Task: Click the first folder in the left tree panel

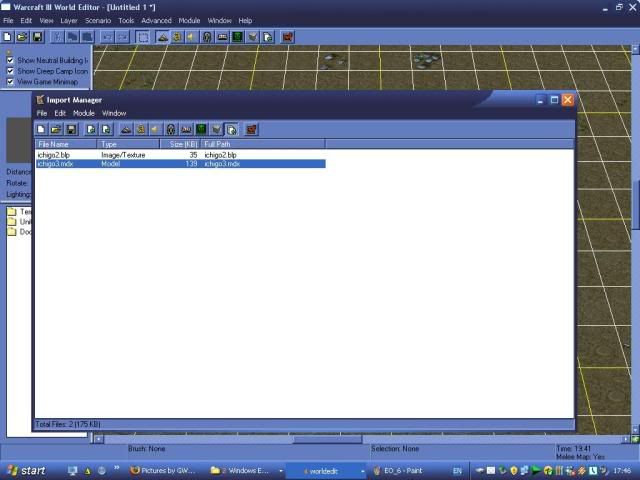Action: point(12,211)
